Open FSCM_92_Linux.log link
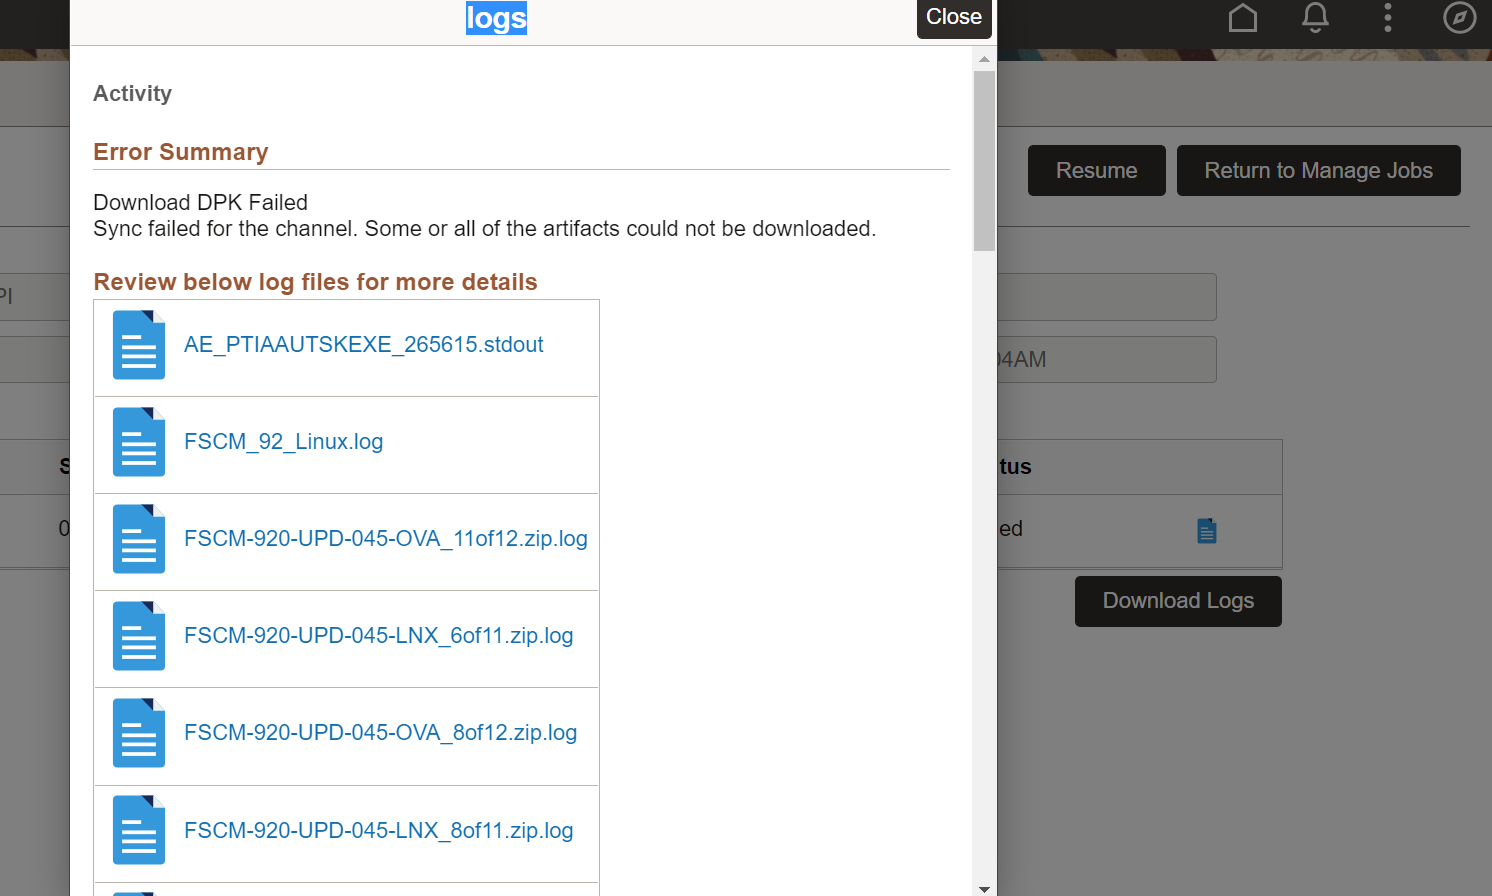Image resolution: width=1492 pixels, height=896 pixels. point(284,442)
